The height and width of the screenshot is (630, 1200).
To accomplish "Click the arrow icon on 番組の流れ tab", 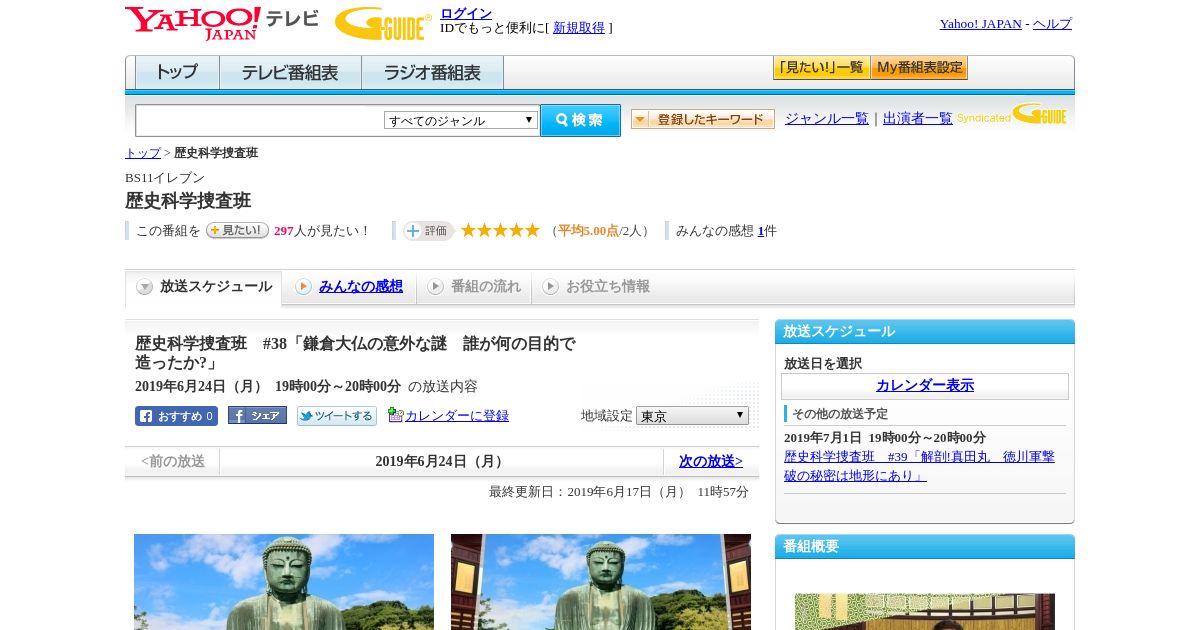I will [435, 287].
